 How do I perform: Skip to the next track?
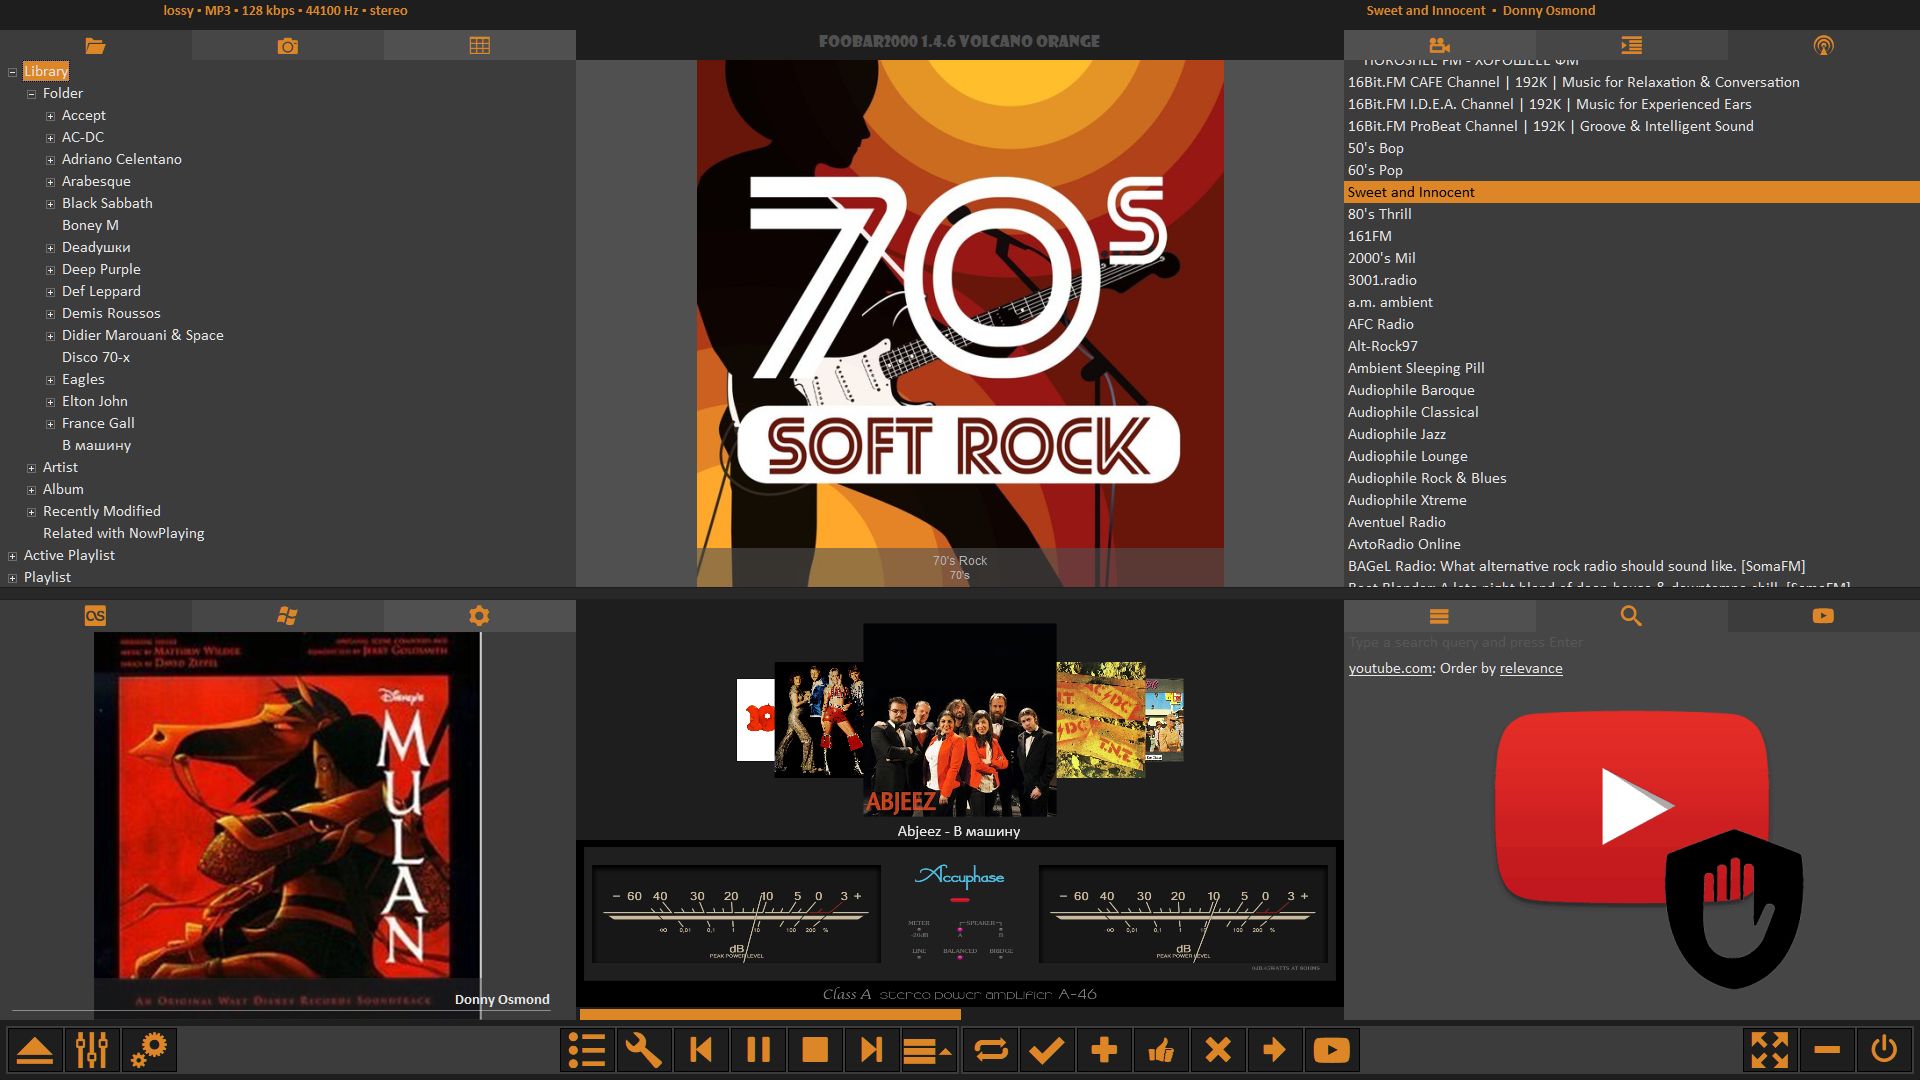coord(871,1050)
